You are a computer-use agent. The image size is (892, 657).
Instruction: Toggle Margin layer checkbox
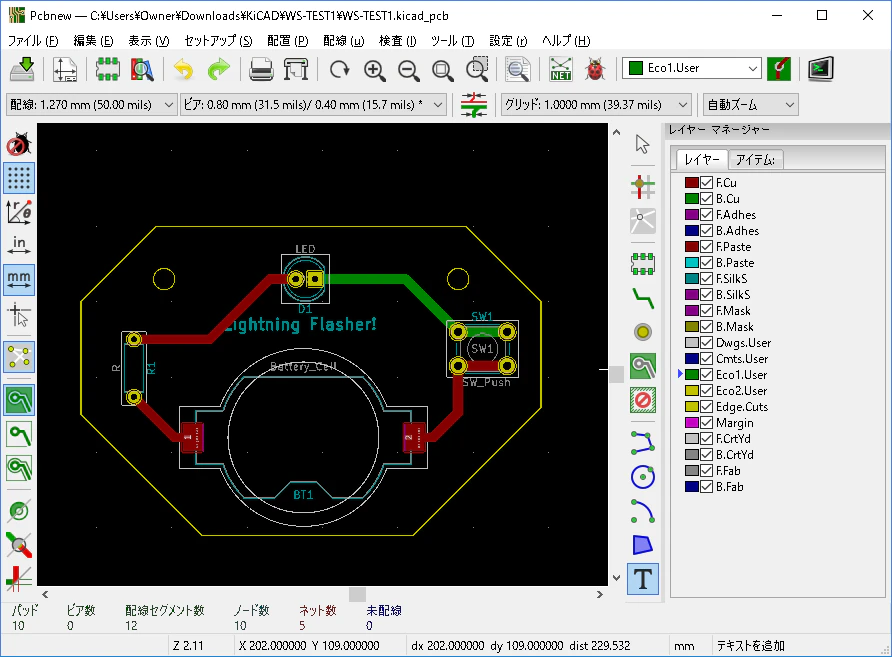click(707, 423)
